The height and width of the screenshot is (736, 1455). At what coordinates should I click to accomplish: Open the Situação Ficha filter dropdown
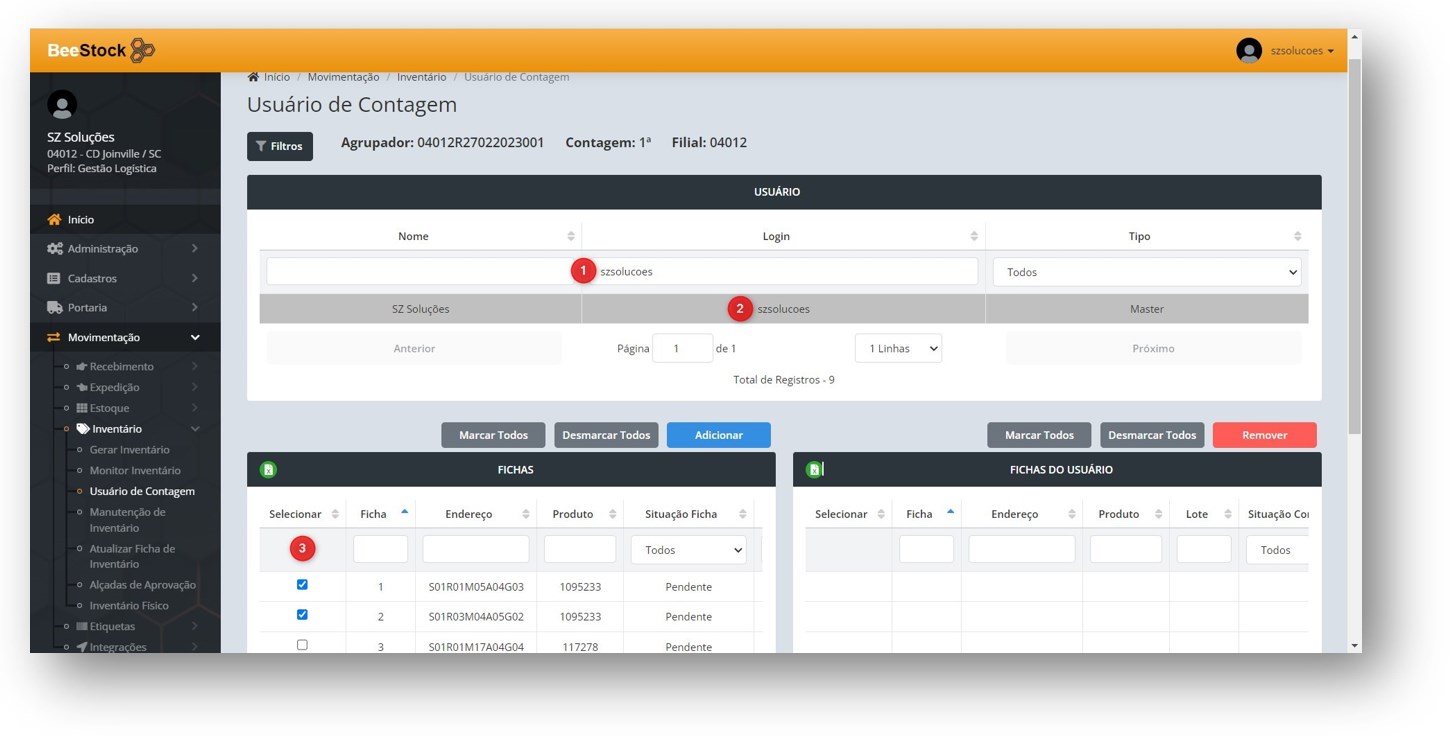688,550
